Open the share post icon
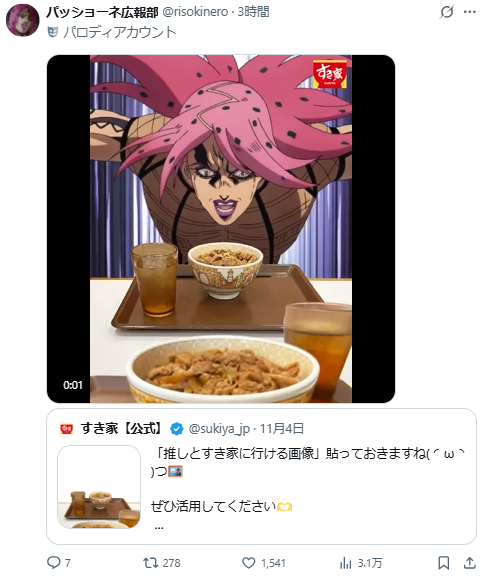Image resolution: width=484 pixels, height=576 pixels. pyautogui.click(x=470, y=562)
